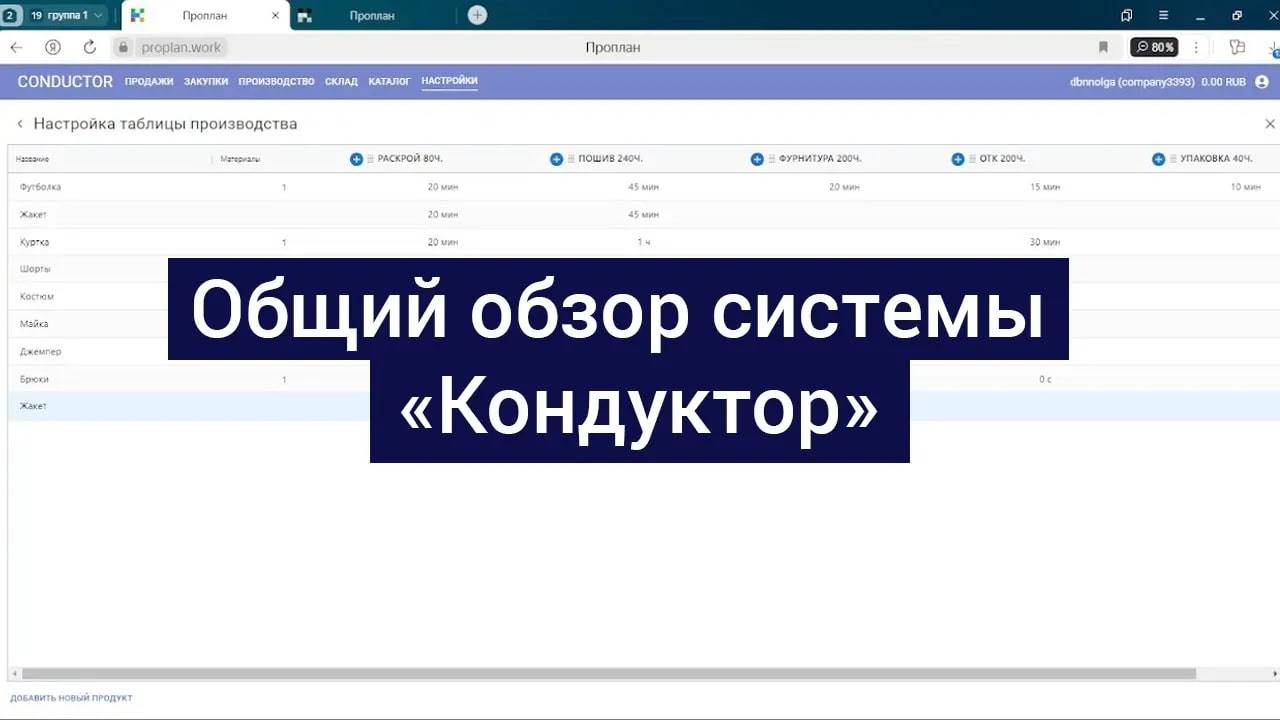This screenshot has width=1280, height=720.
Task: Click the ПОШИВ 240ч. column title
Action: 610,159
